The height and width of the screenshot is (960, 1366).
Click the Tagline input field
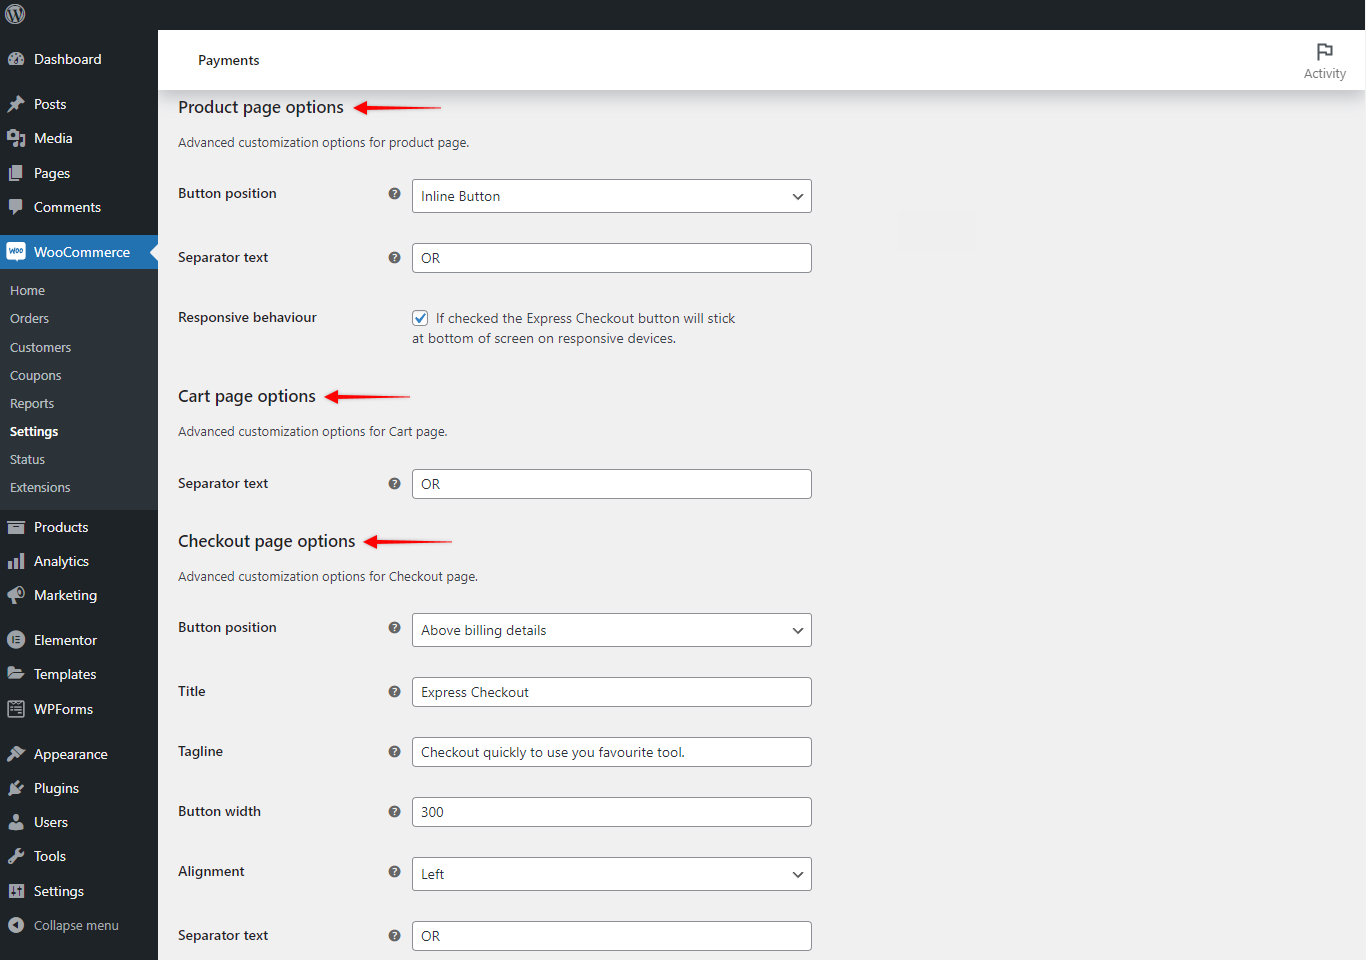click(612, 752)
